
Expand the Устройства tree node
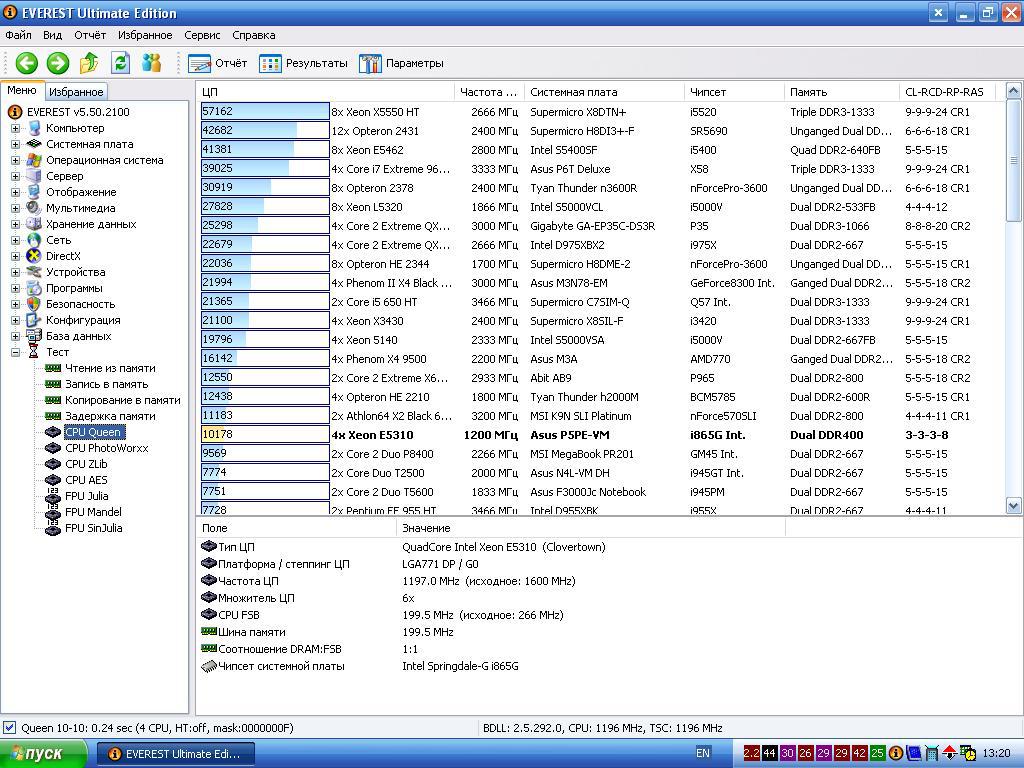16,272
